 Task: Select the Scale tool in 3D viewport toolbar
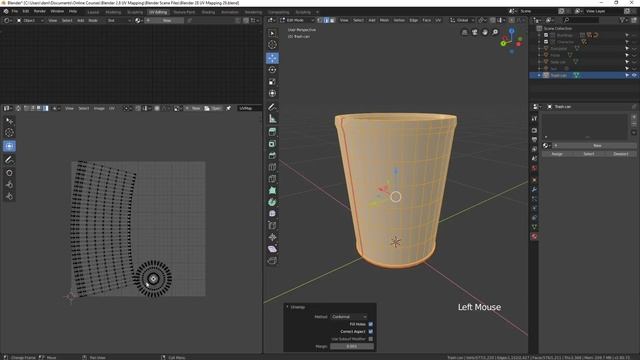(x=272, y=82)
